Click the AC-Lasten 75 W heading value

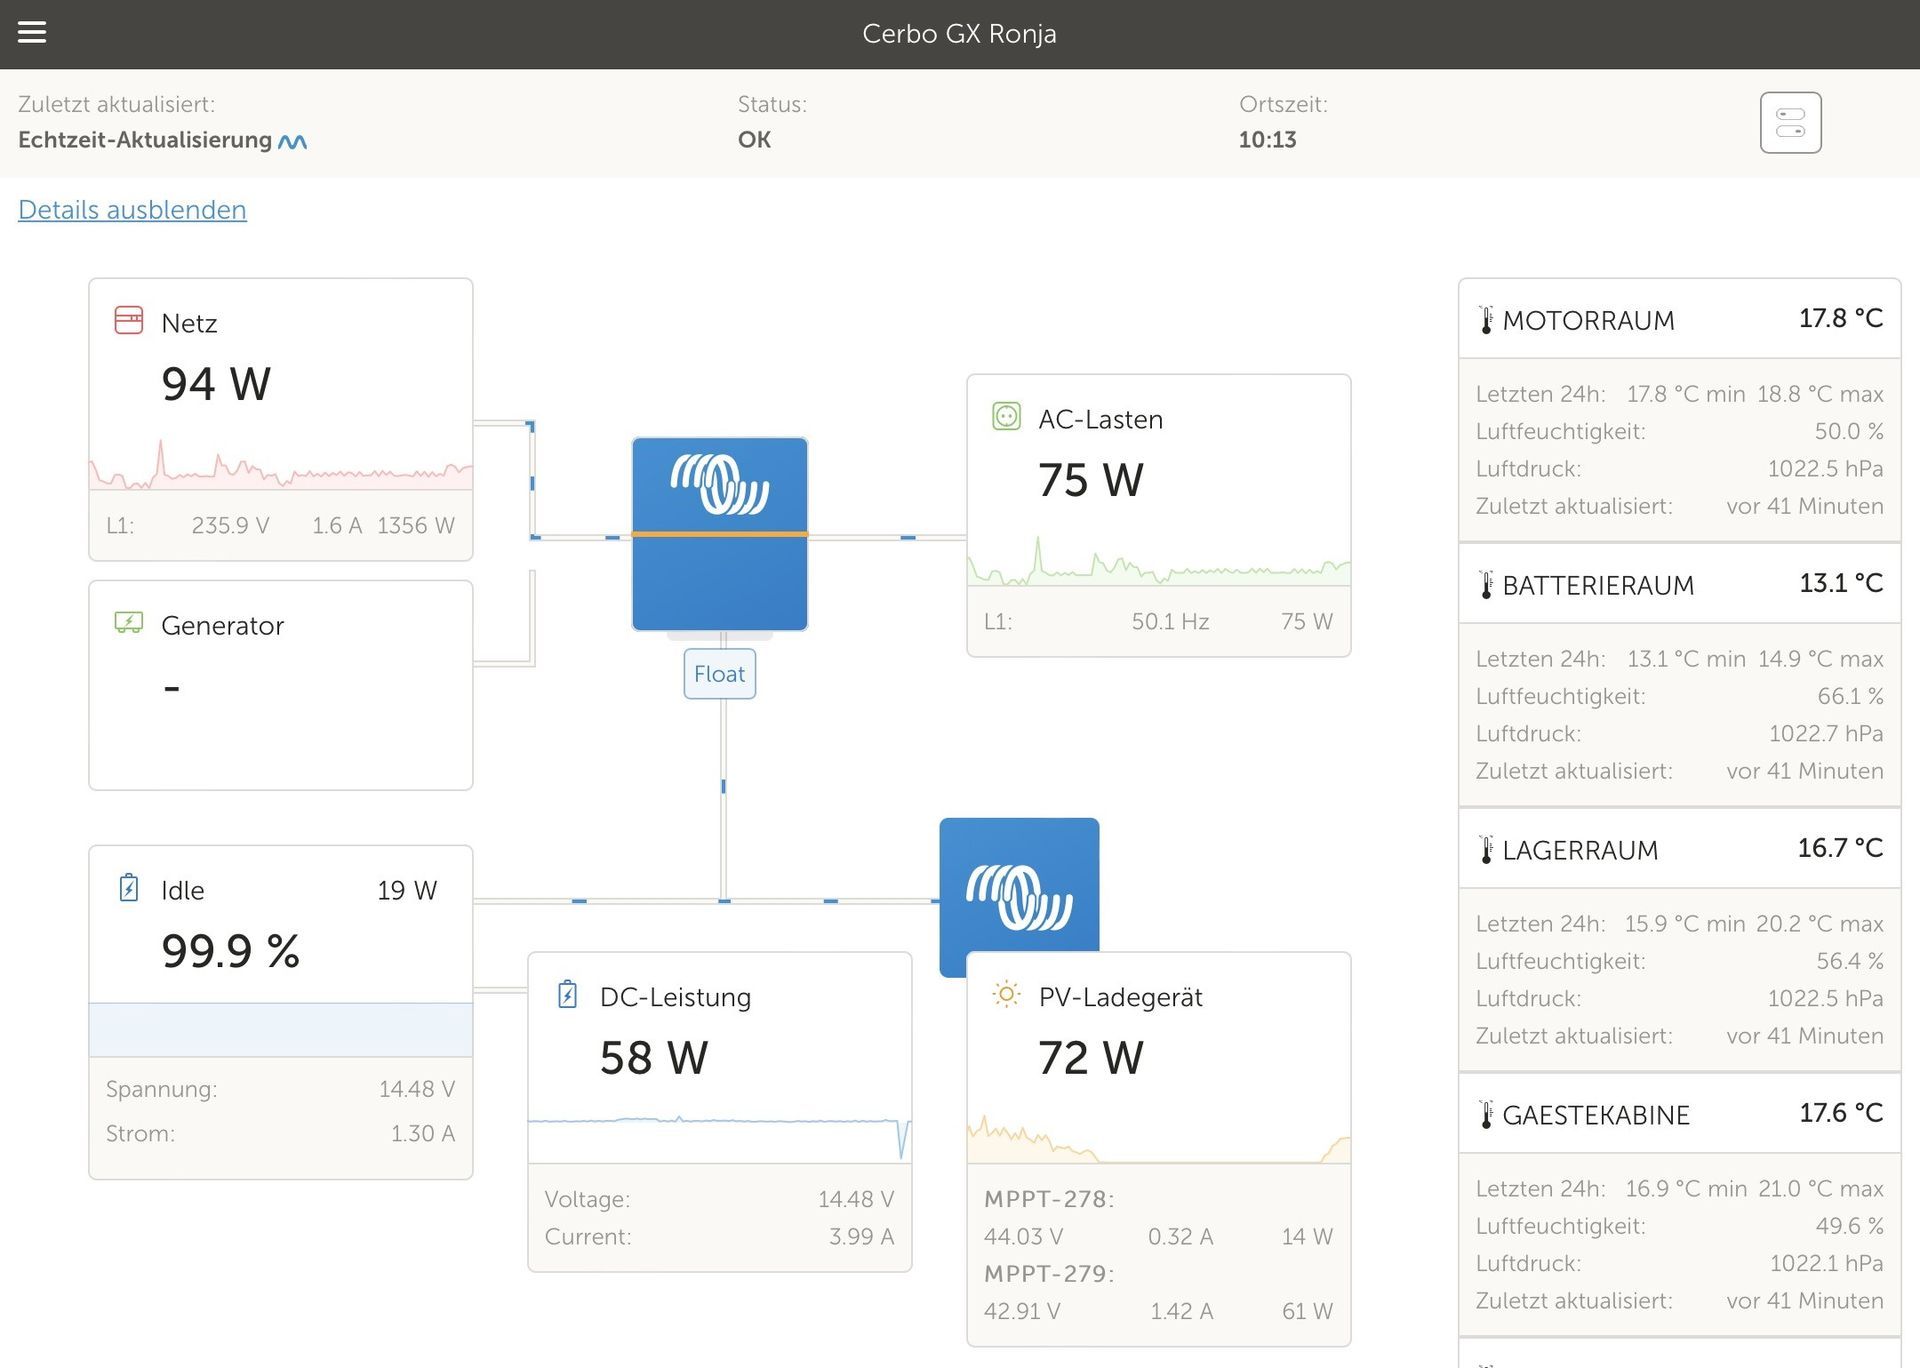click(1091, 480)
